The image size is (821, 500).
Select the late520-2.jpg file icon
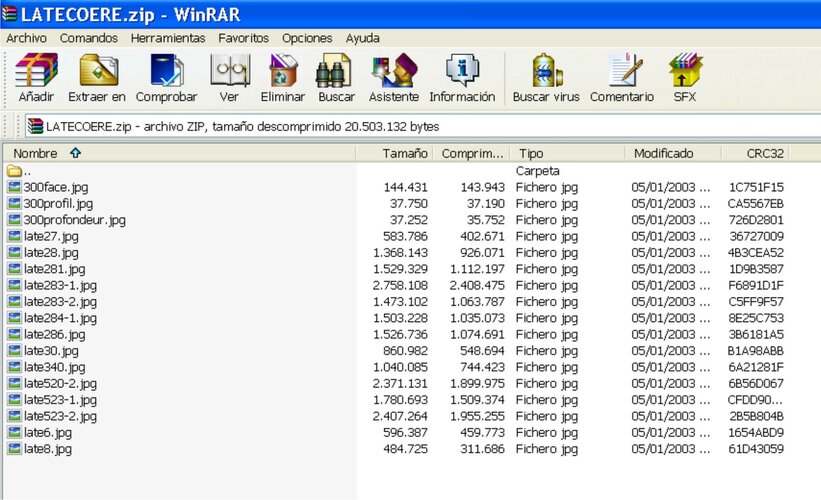coord(15,383)
